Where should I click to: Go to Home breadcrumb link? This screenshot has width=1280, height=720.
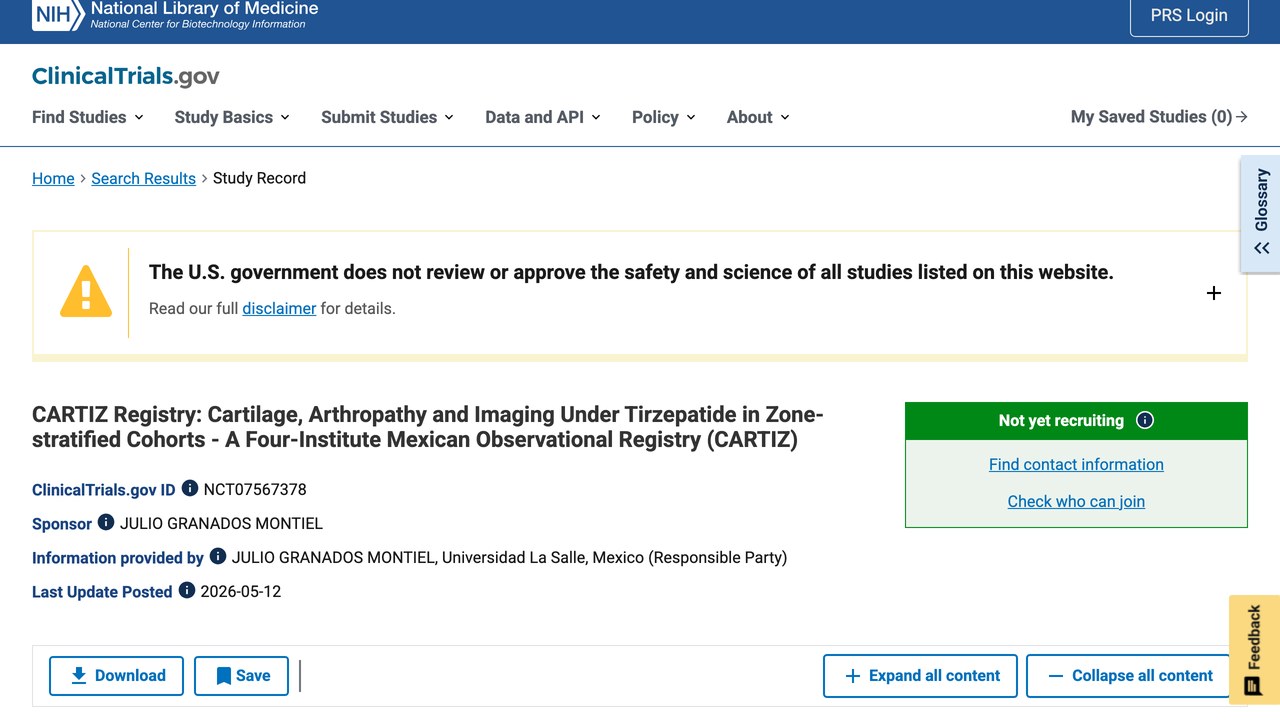tap(53, 178)
